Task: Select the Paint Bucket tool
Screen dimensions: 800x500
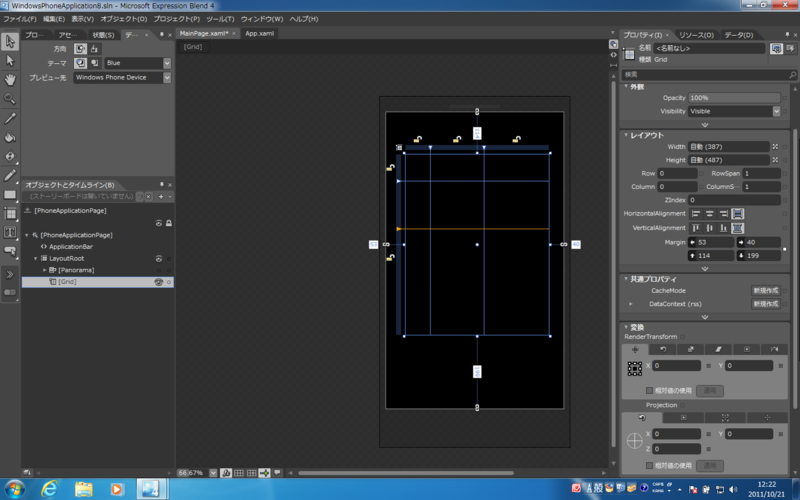Action: 10,137
